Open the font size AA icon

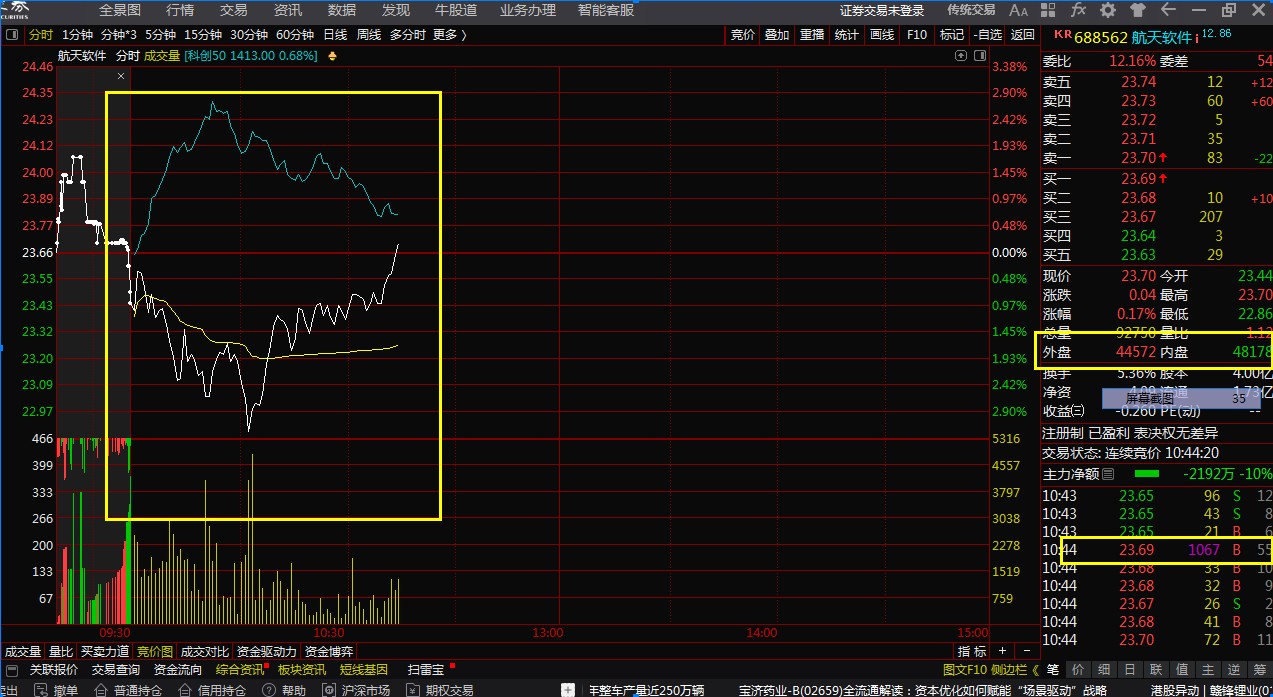click(x=1018, y=10)
